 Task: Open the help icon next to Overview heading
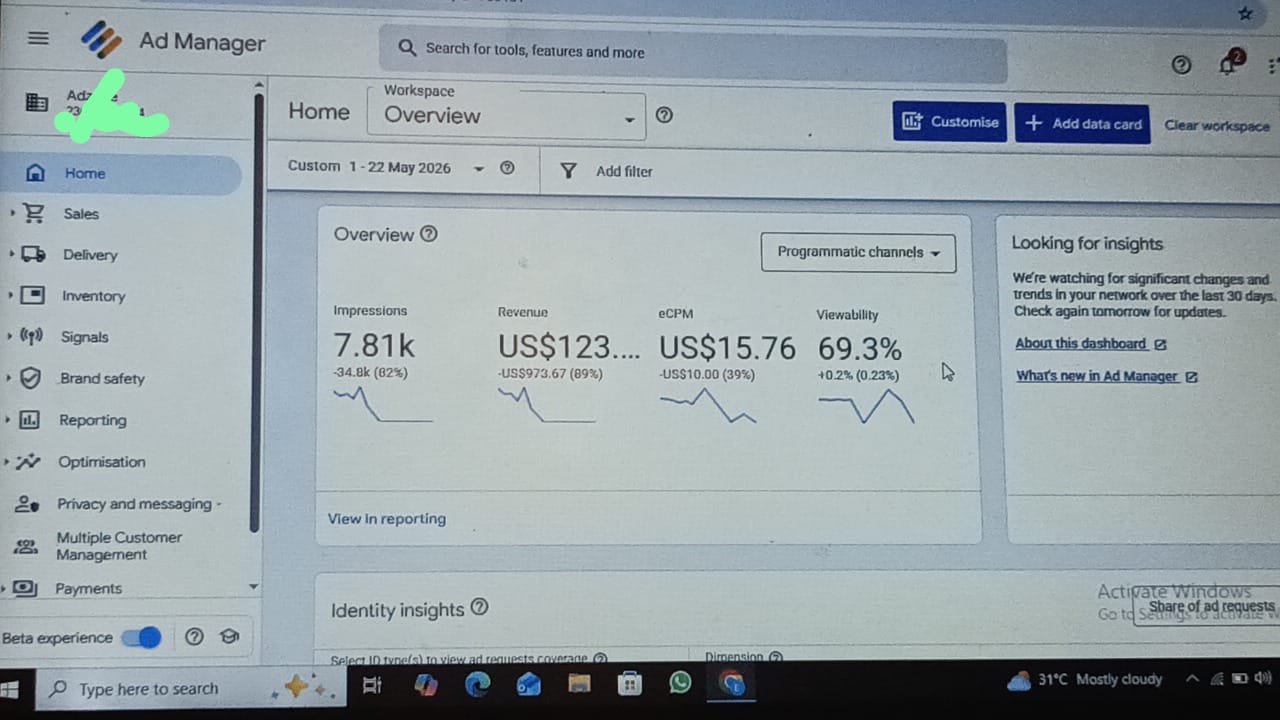pyautogui.click(x=429, y=234)
